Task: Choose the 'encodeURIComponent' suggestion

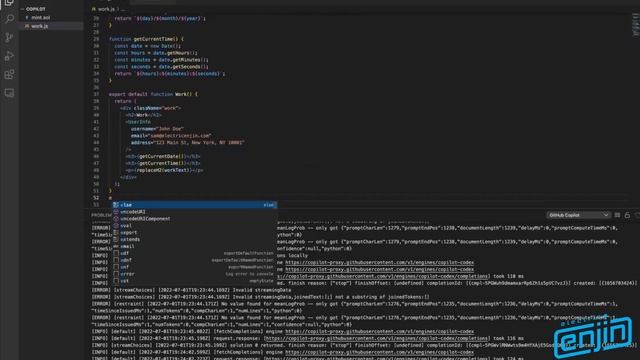Action: [195, 219]
